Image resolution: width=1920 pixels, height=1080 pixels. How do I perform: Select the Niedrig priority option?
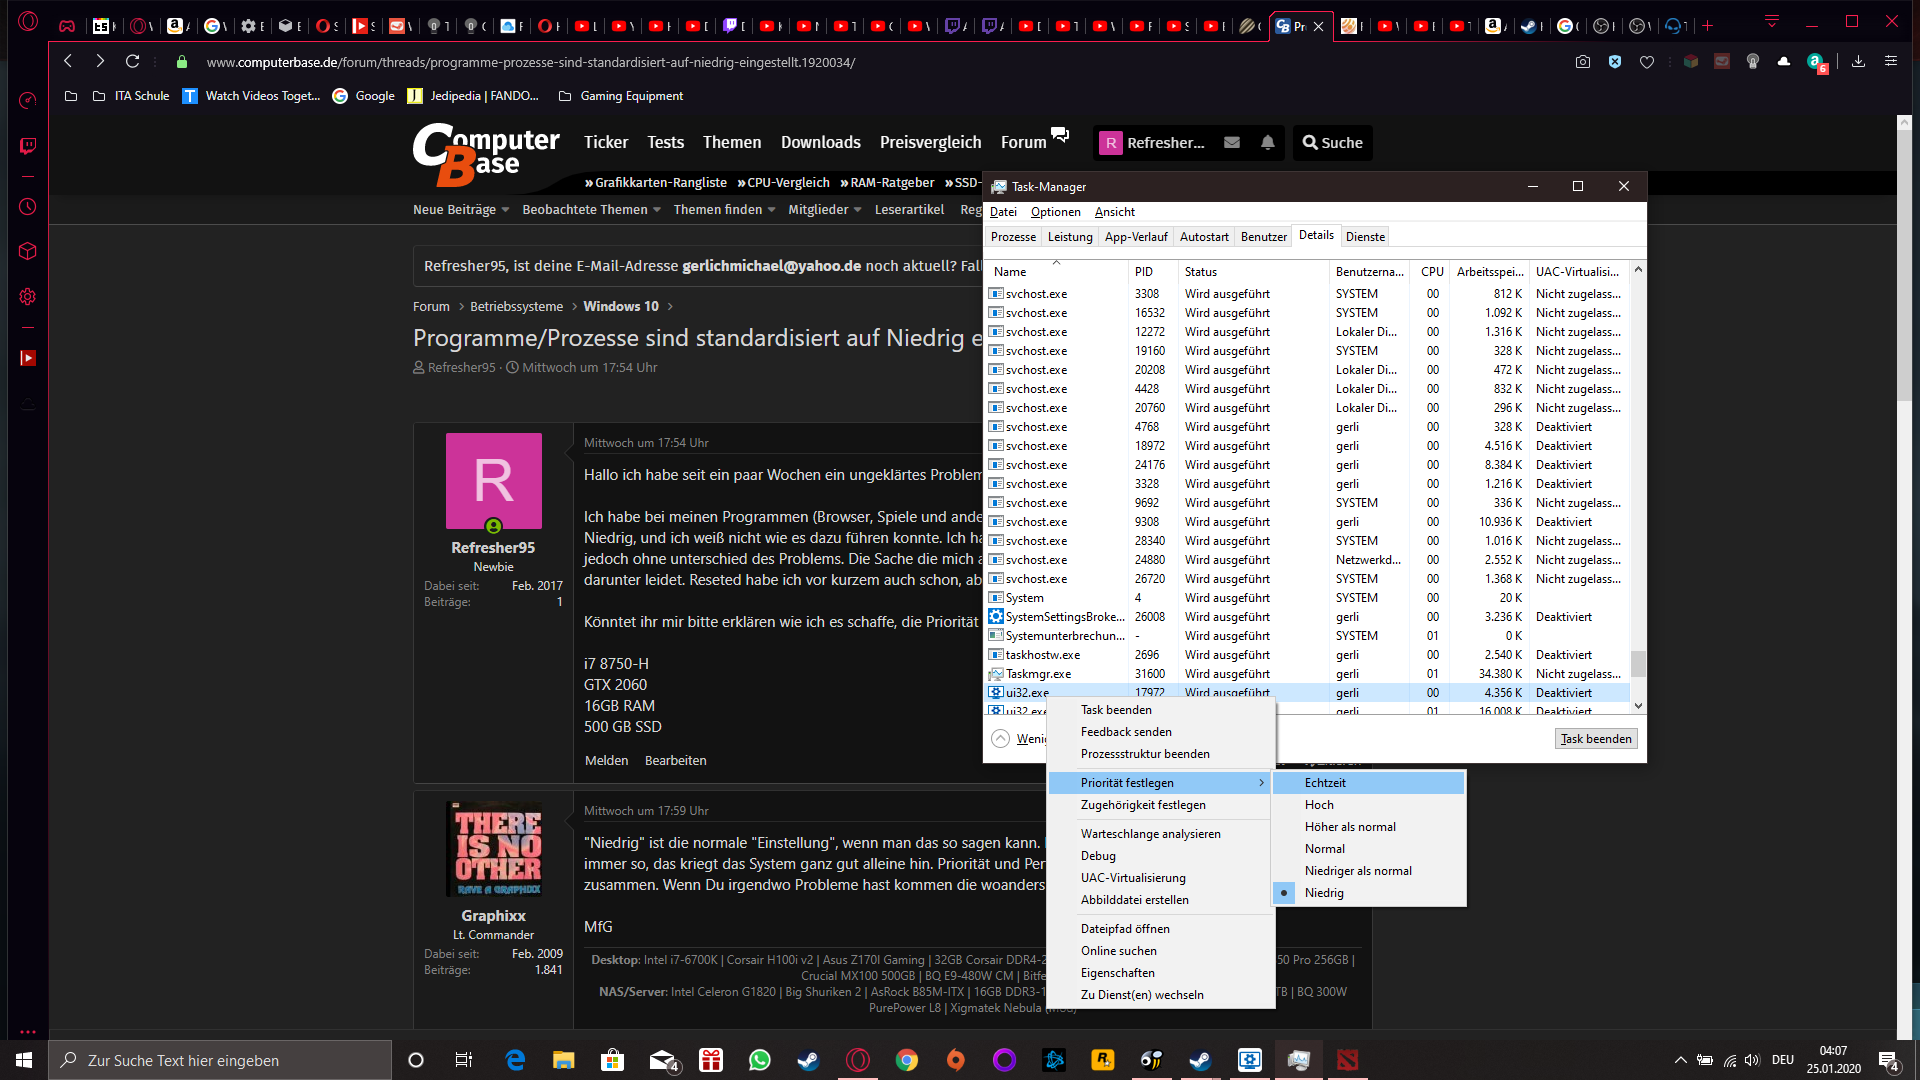1324,893
